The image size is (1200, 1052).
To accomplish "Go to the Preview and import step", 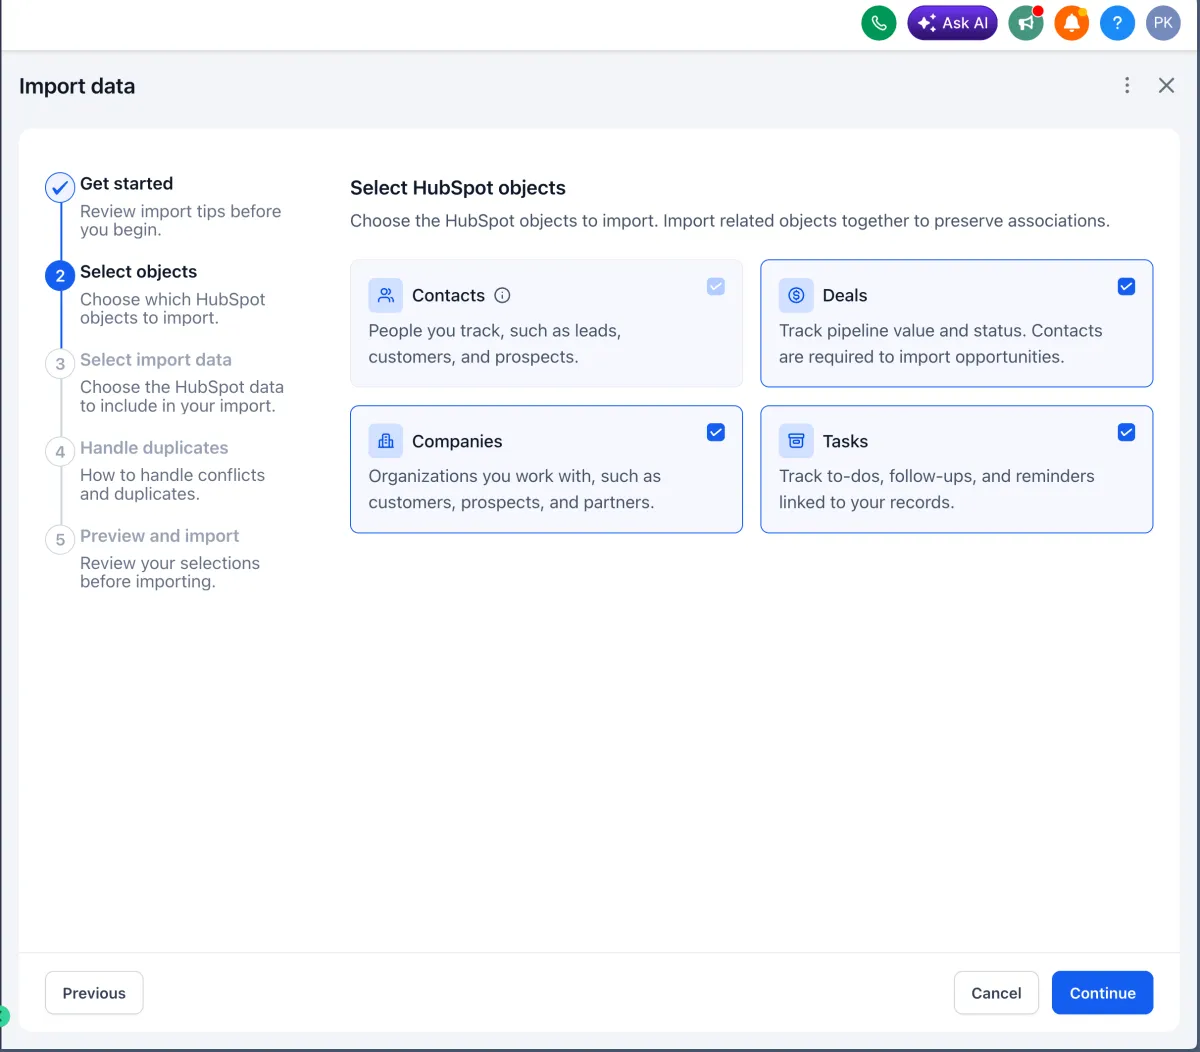I will coord(160,536).
